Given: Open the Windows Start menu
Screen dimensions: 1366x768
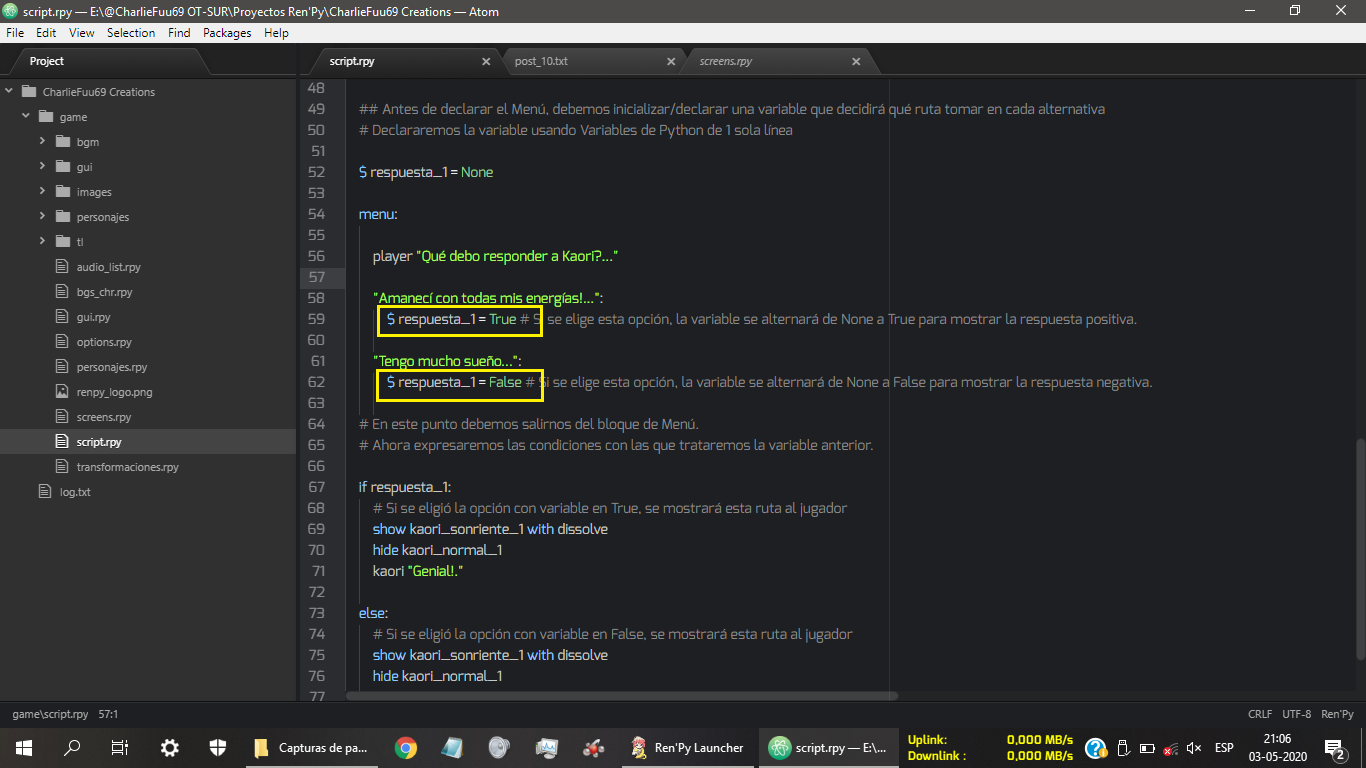Looking at the screenshot, I should click(24, 747).
